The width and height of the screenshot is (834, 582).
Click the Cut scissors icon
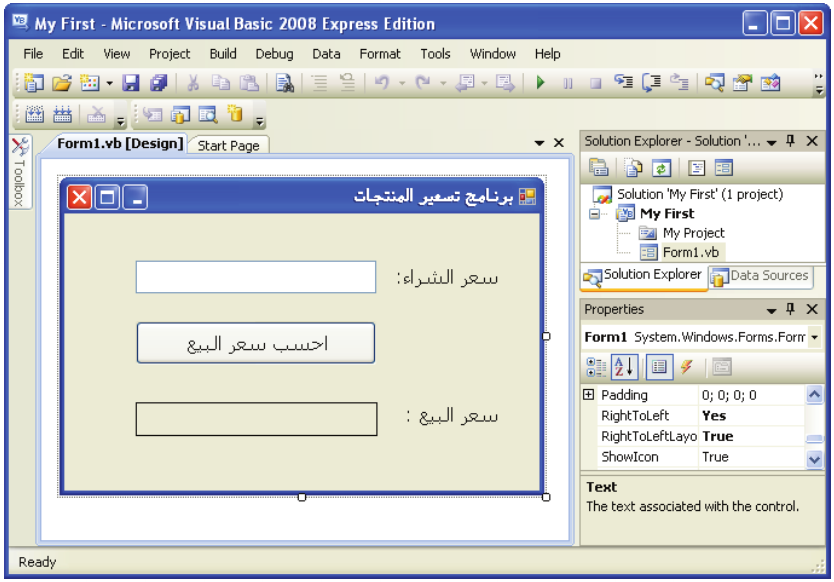193,82
